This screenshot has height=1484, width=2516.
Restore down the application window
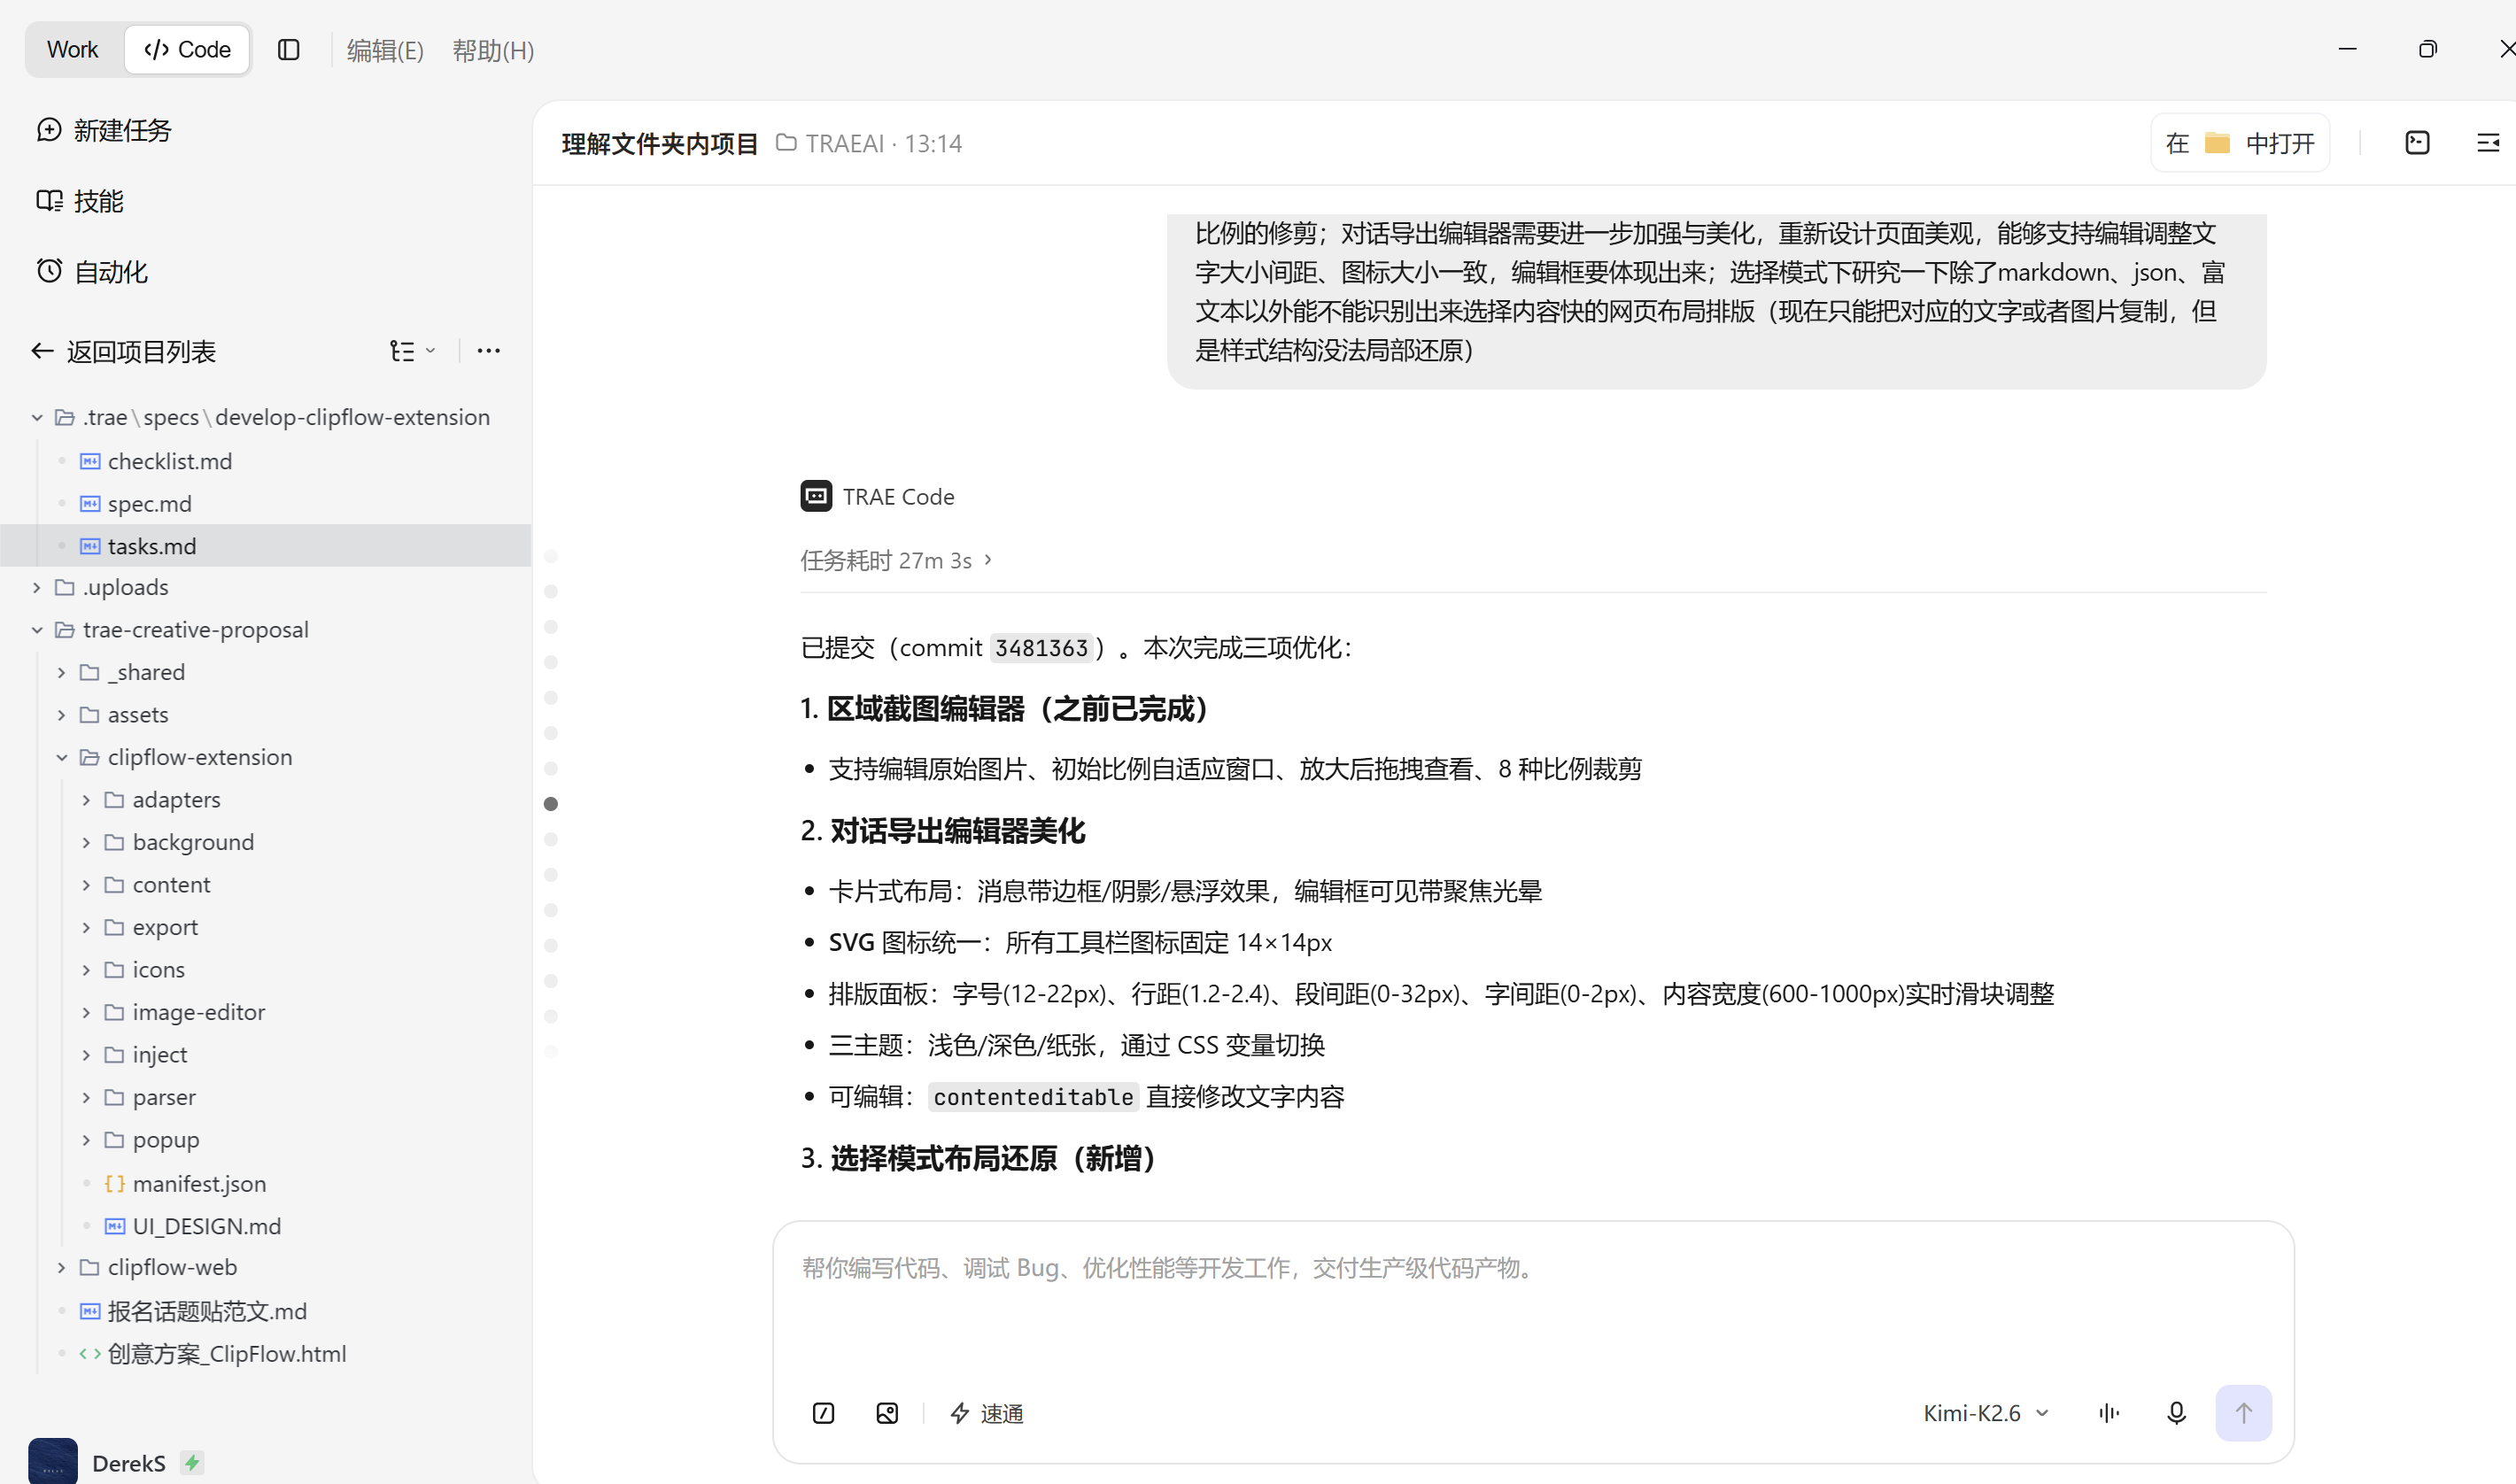pos(2428,49)
